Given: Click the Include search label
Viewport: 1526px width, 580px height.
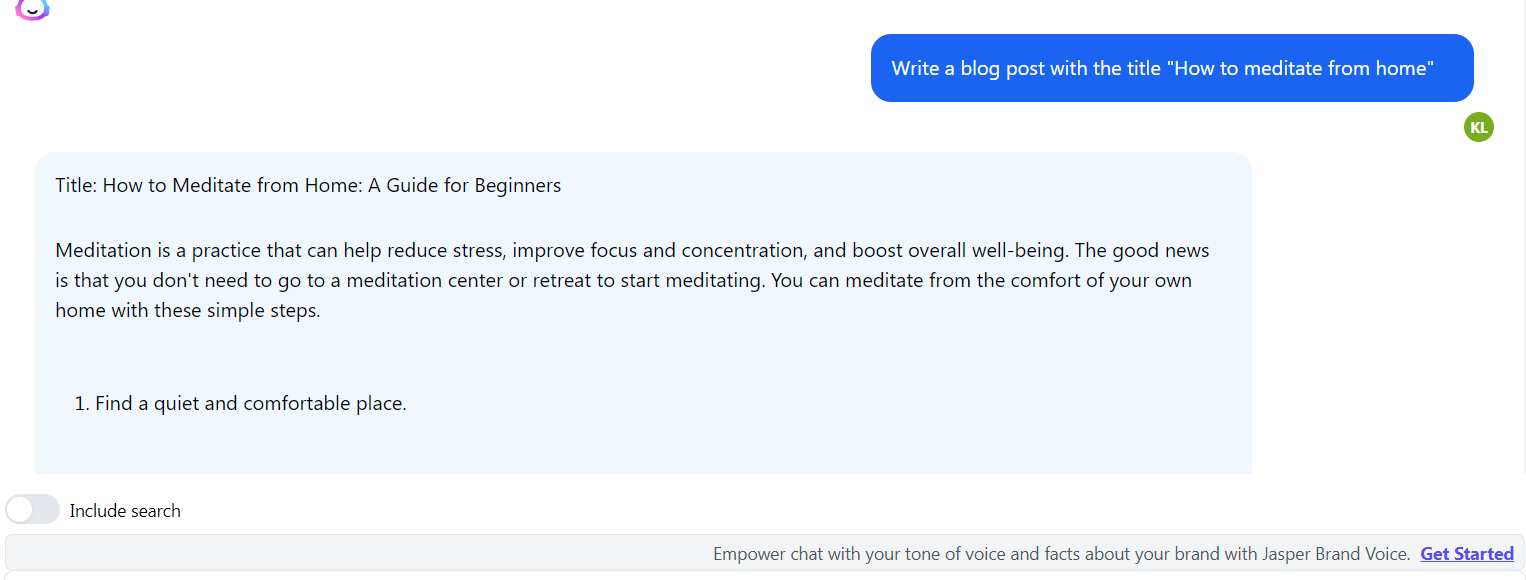Looking at the screenshot, I should pos(124,510).
